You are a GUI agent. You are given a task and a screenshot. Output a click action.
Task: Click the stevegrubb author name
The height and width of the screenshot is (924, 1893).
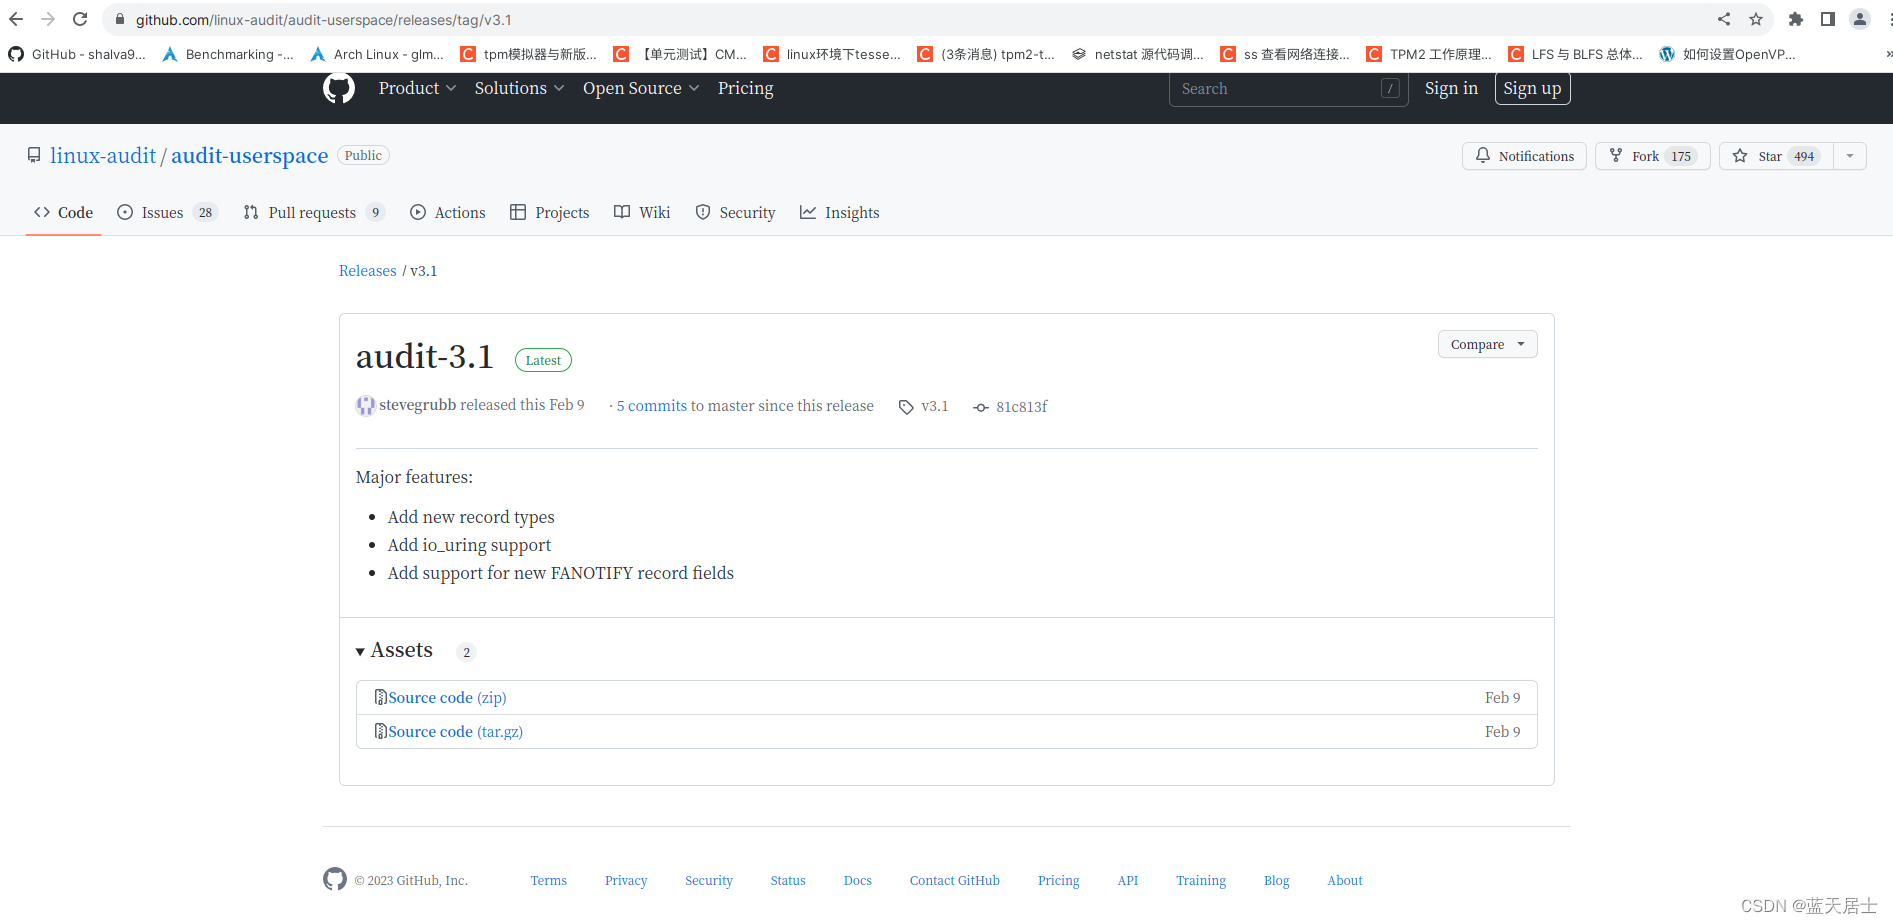tap(417, 405)
